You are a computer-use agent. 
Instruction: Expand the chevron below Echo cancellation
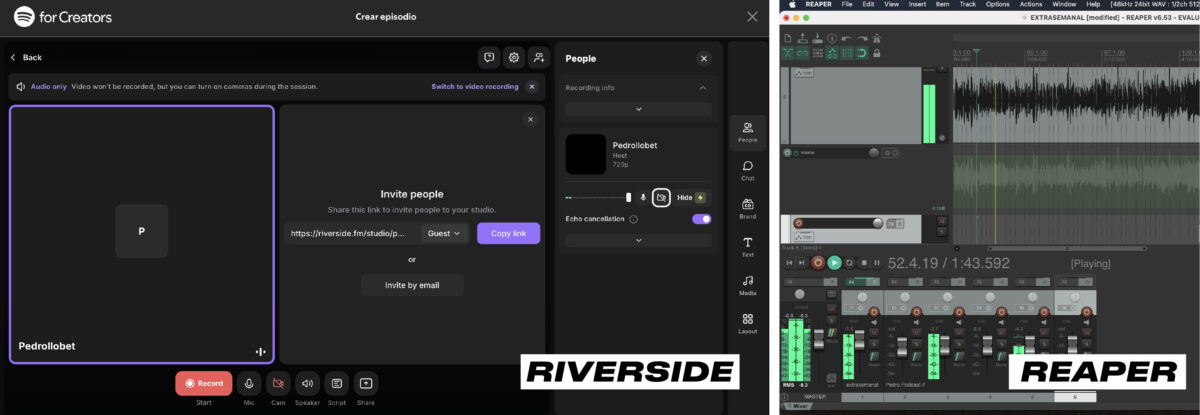(x=638, y=240)
